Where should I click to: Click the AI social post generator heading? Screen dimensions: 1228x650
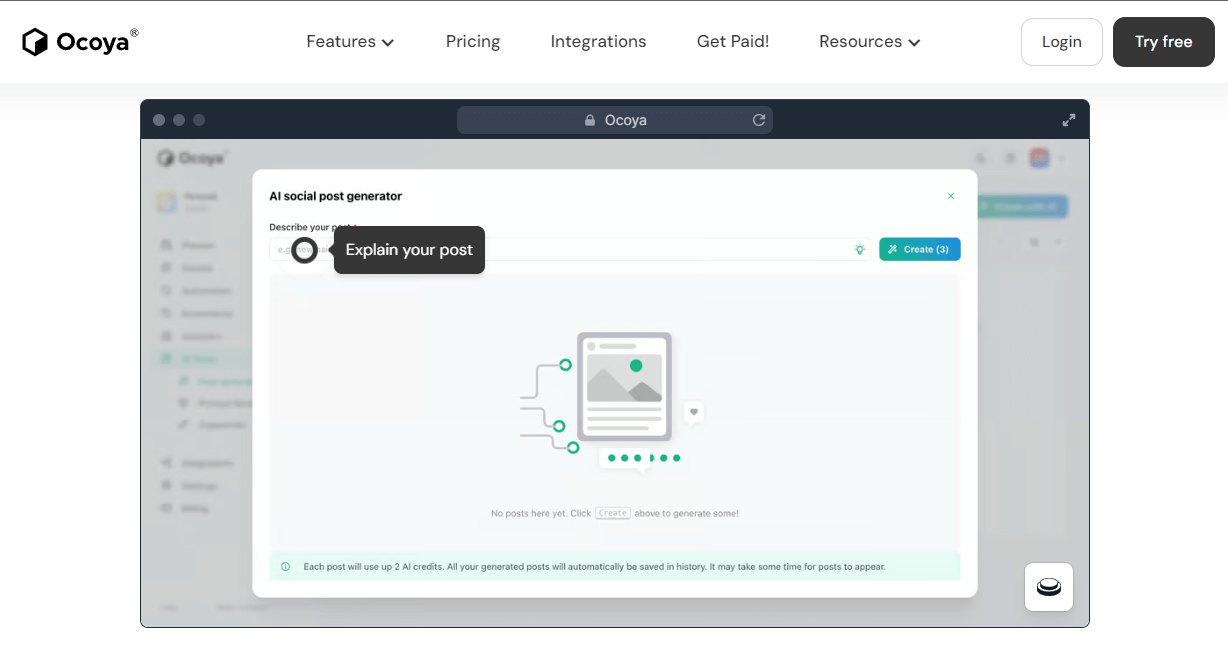coord(336,196)
